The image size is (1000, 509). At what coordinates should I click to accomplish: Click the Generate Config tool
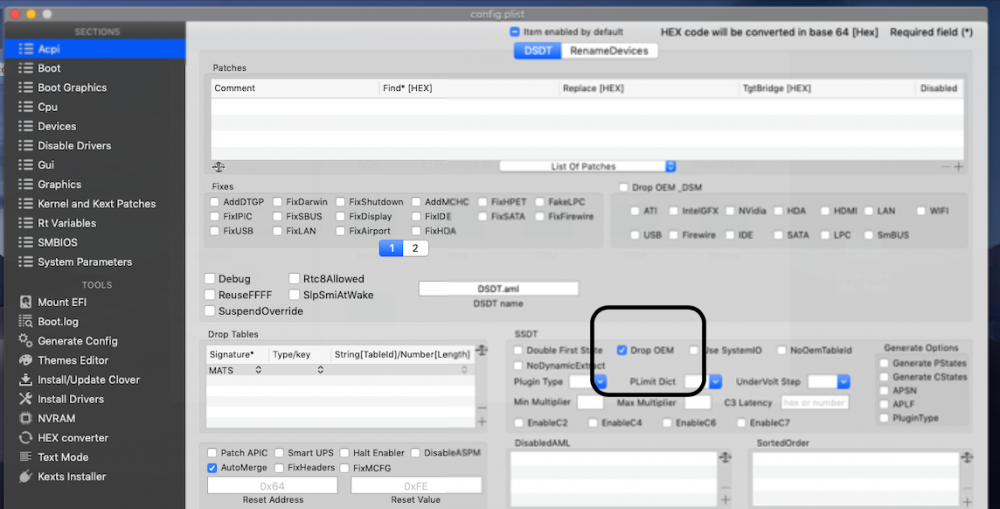pyautogui.click(x=77, y=341)
